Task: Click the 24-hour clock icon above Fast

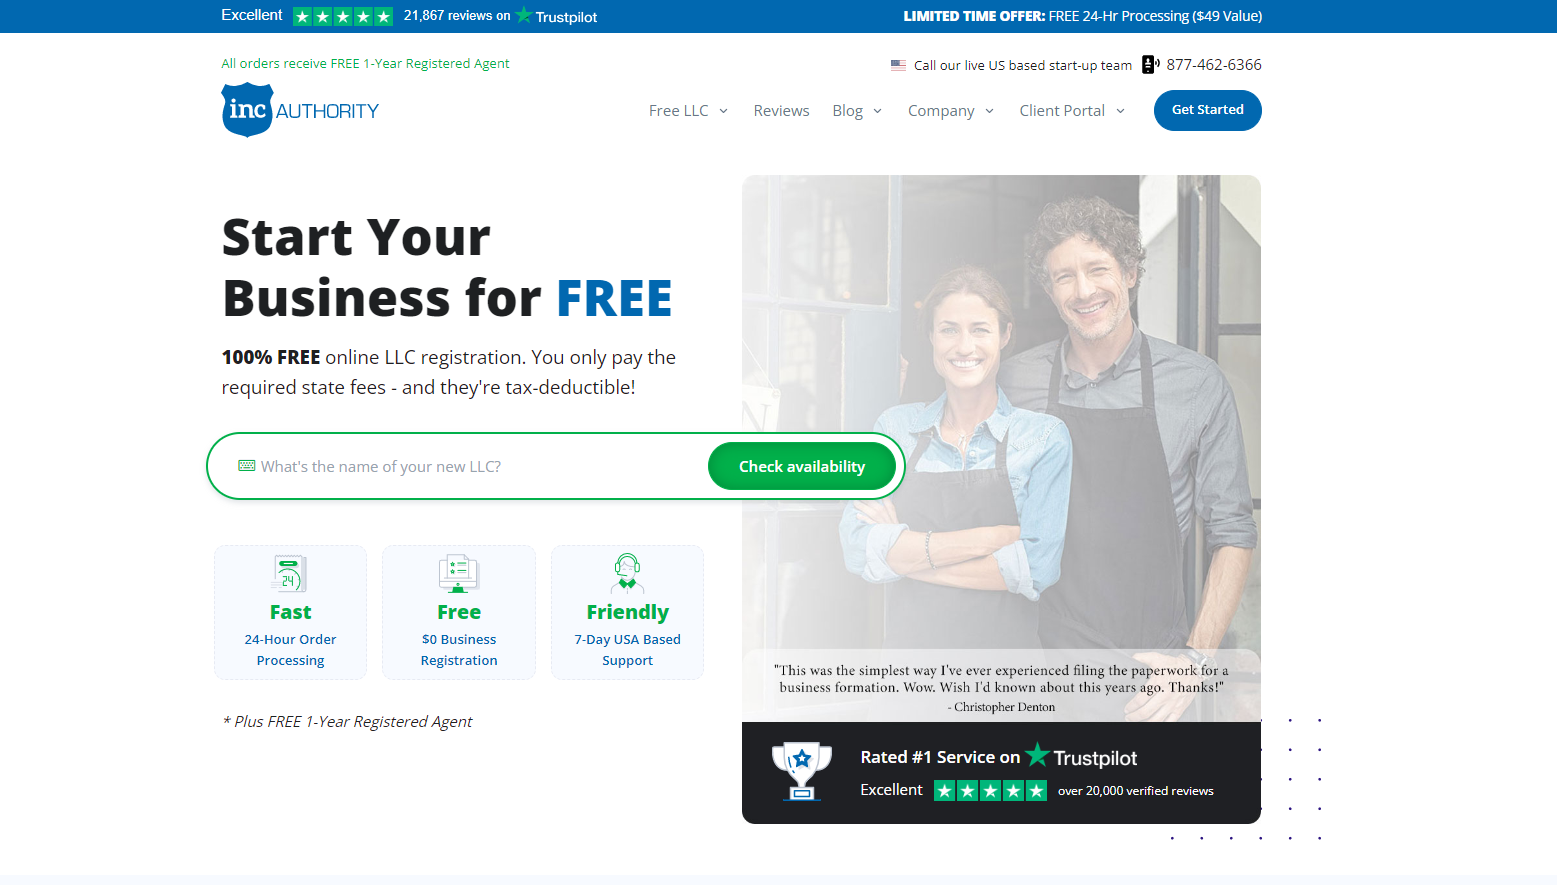Action: coord(290,574)
